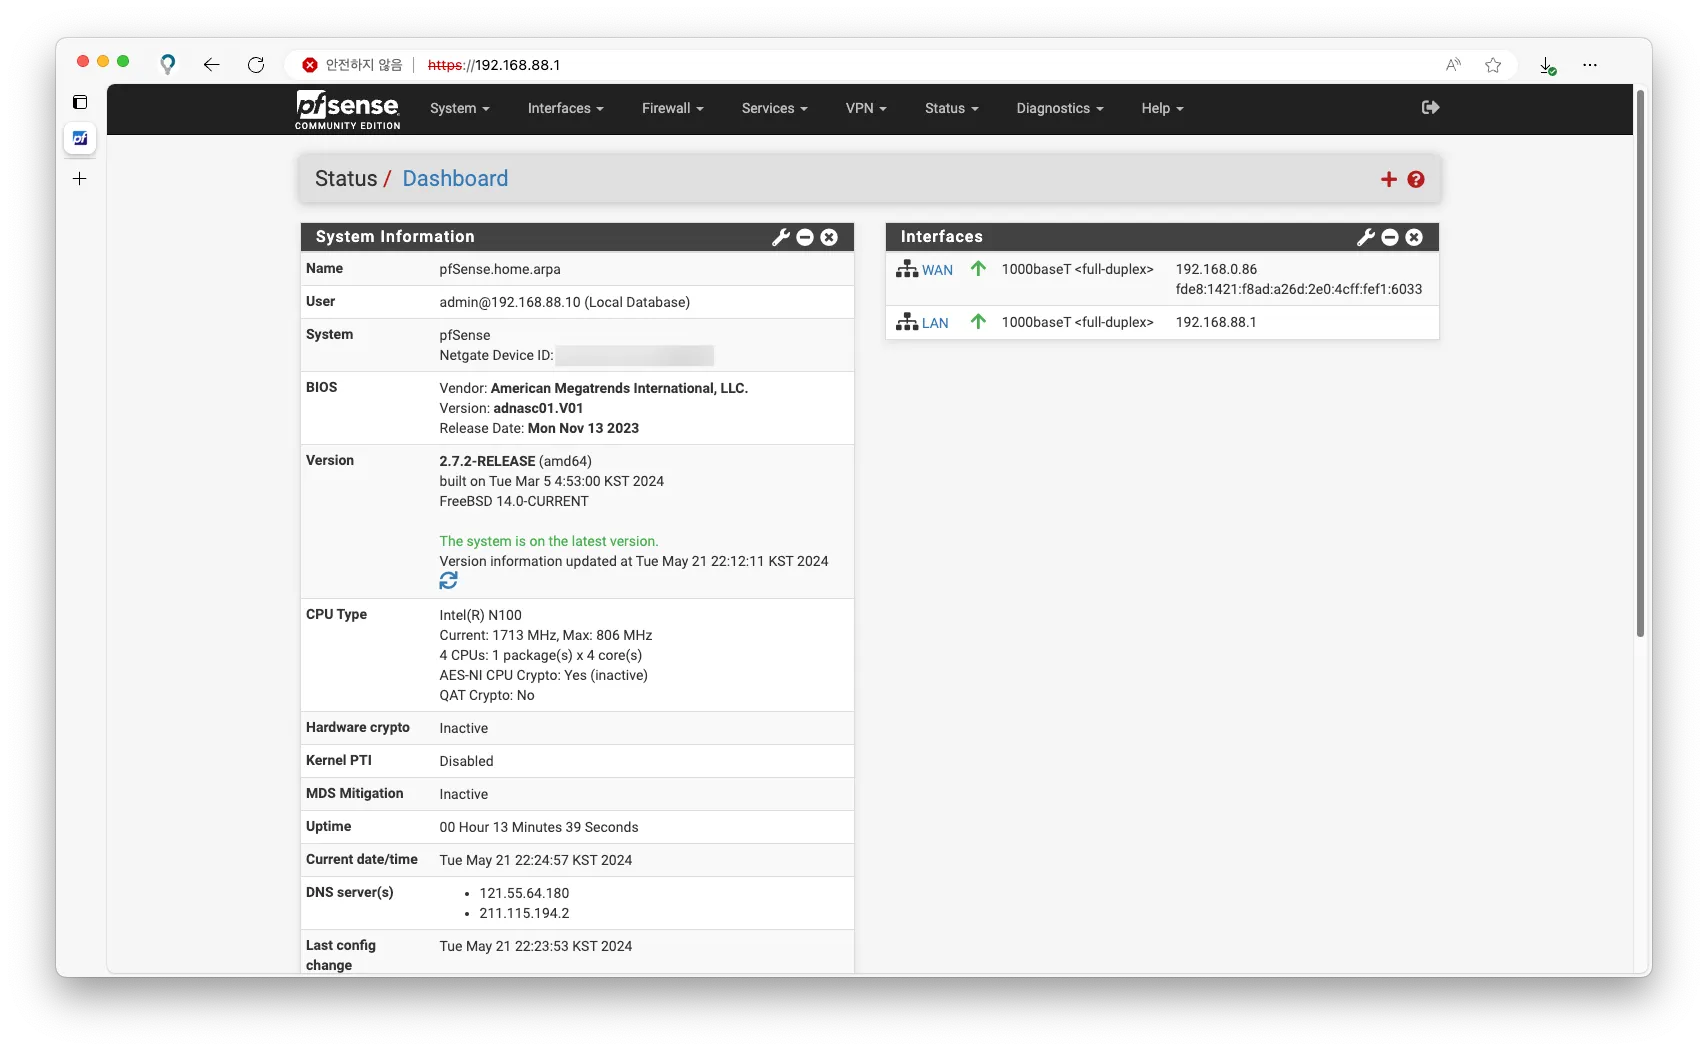
Task: Click the LAN IP 192.168.88.1 in widget
Action: 1216,322
